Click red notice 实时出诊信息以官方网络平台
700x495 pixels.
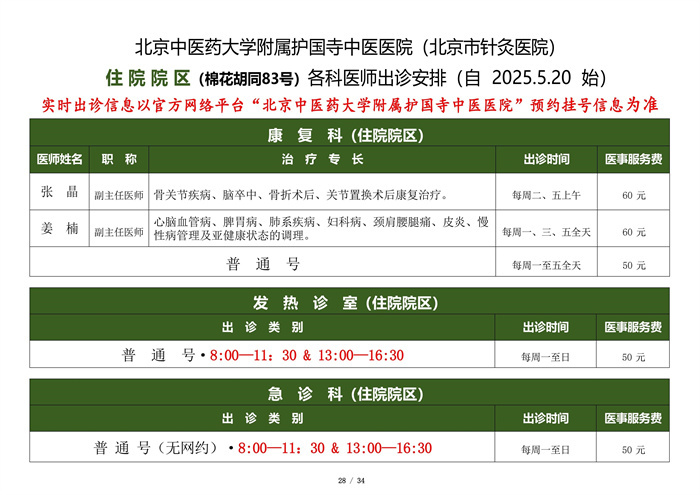click(143, 105)
